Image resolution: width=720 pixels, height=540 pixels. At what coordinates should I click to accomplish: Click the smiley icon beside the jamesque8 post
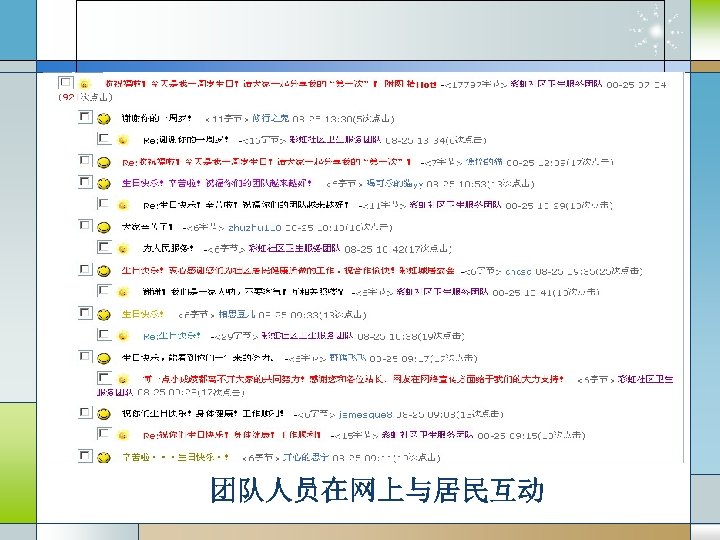pyautogui.click(x=104, y=414)
